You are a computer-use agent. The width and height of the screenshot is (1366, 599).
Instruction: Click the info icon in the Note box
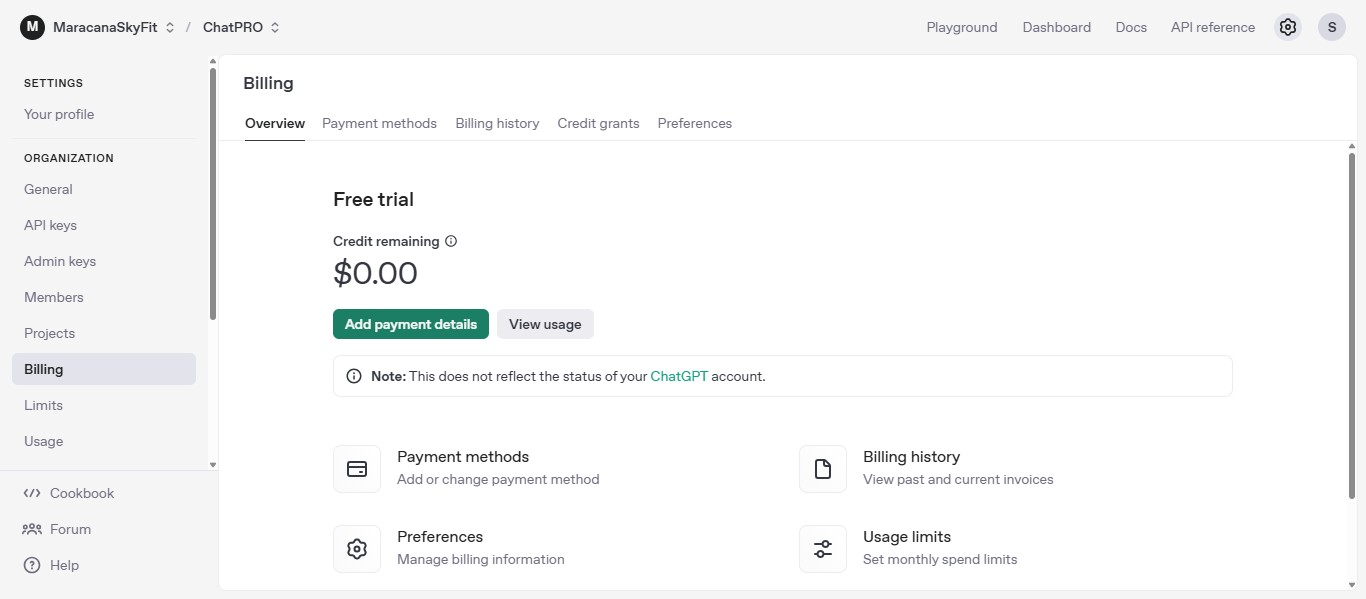[x=354, y=376]
